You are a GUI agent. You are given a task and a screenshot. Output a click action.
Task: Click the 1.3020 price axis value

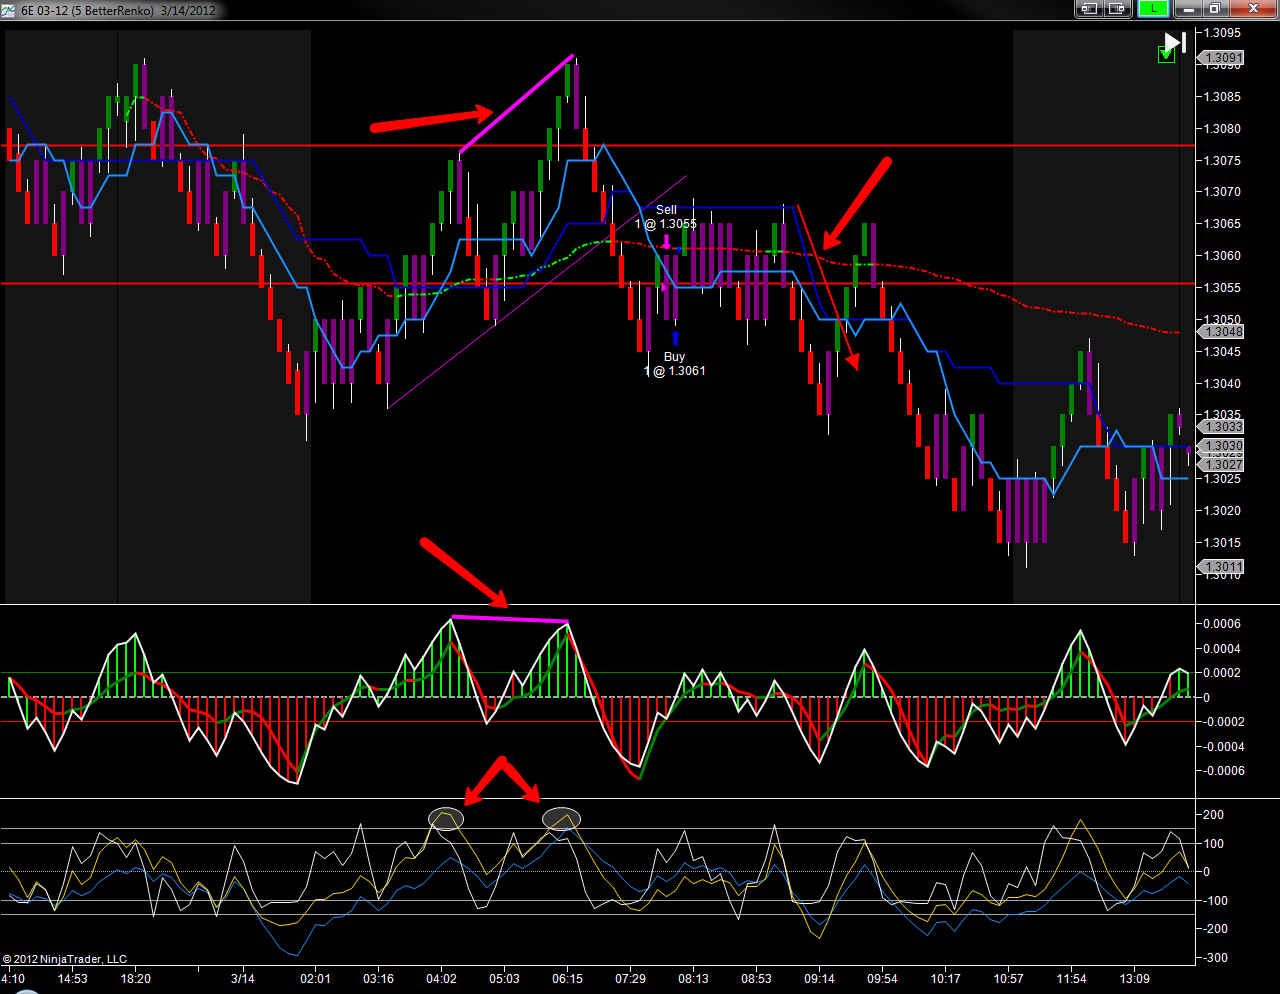(1222, 510)
